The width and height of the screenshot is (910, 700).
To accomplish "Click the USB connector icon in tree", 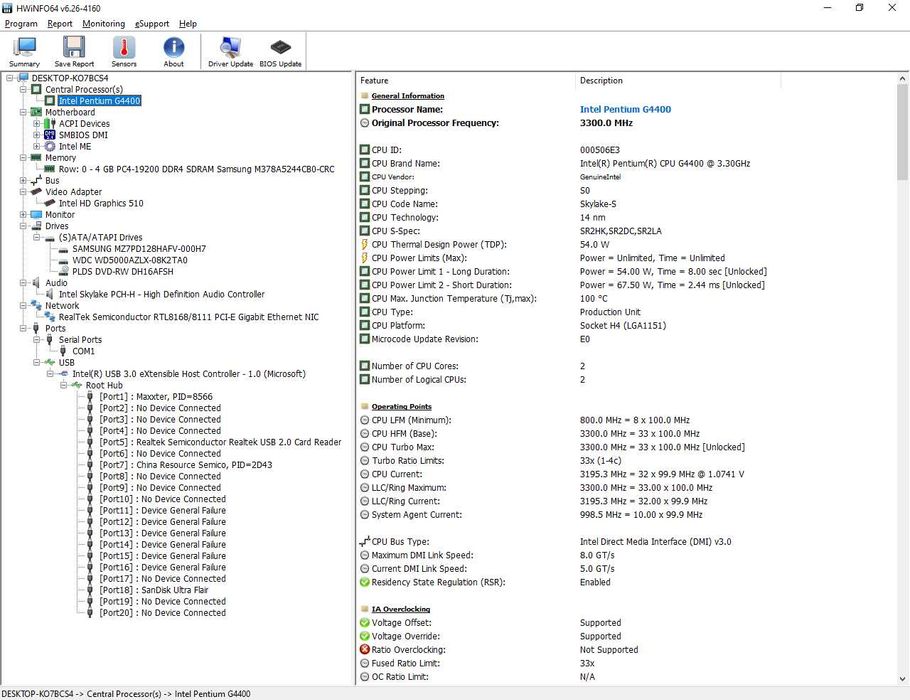I will 50,362.
